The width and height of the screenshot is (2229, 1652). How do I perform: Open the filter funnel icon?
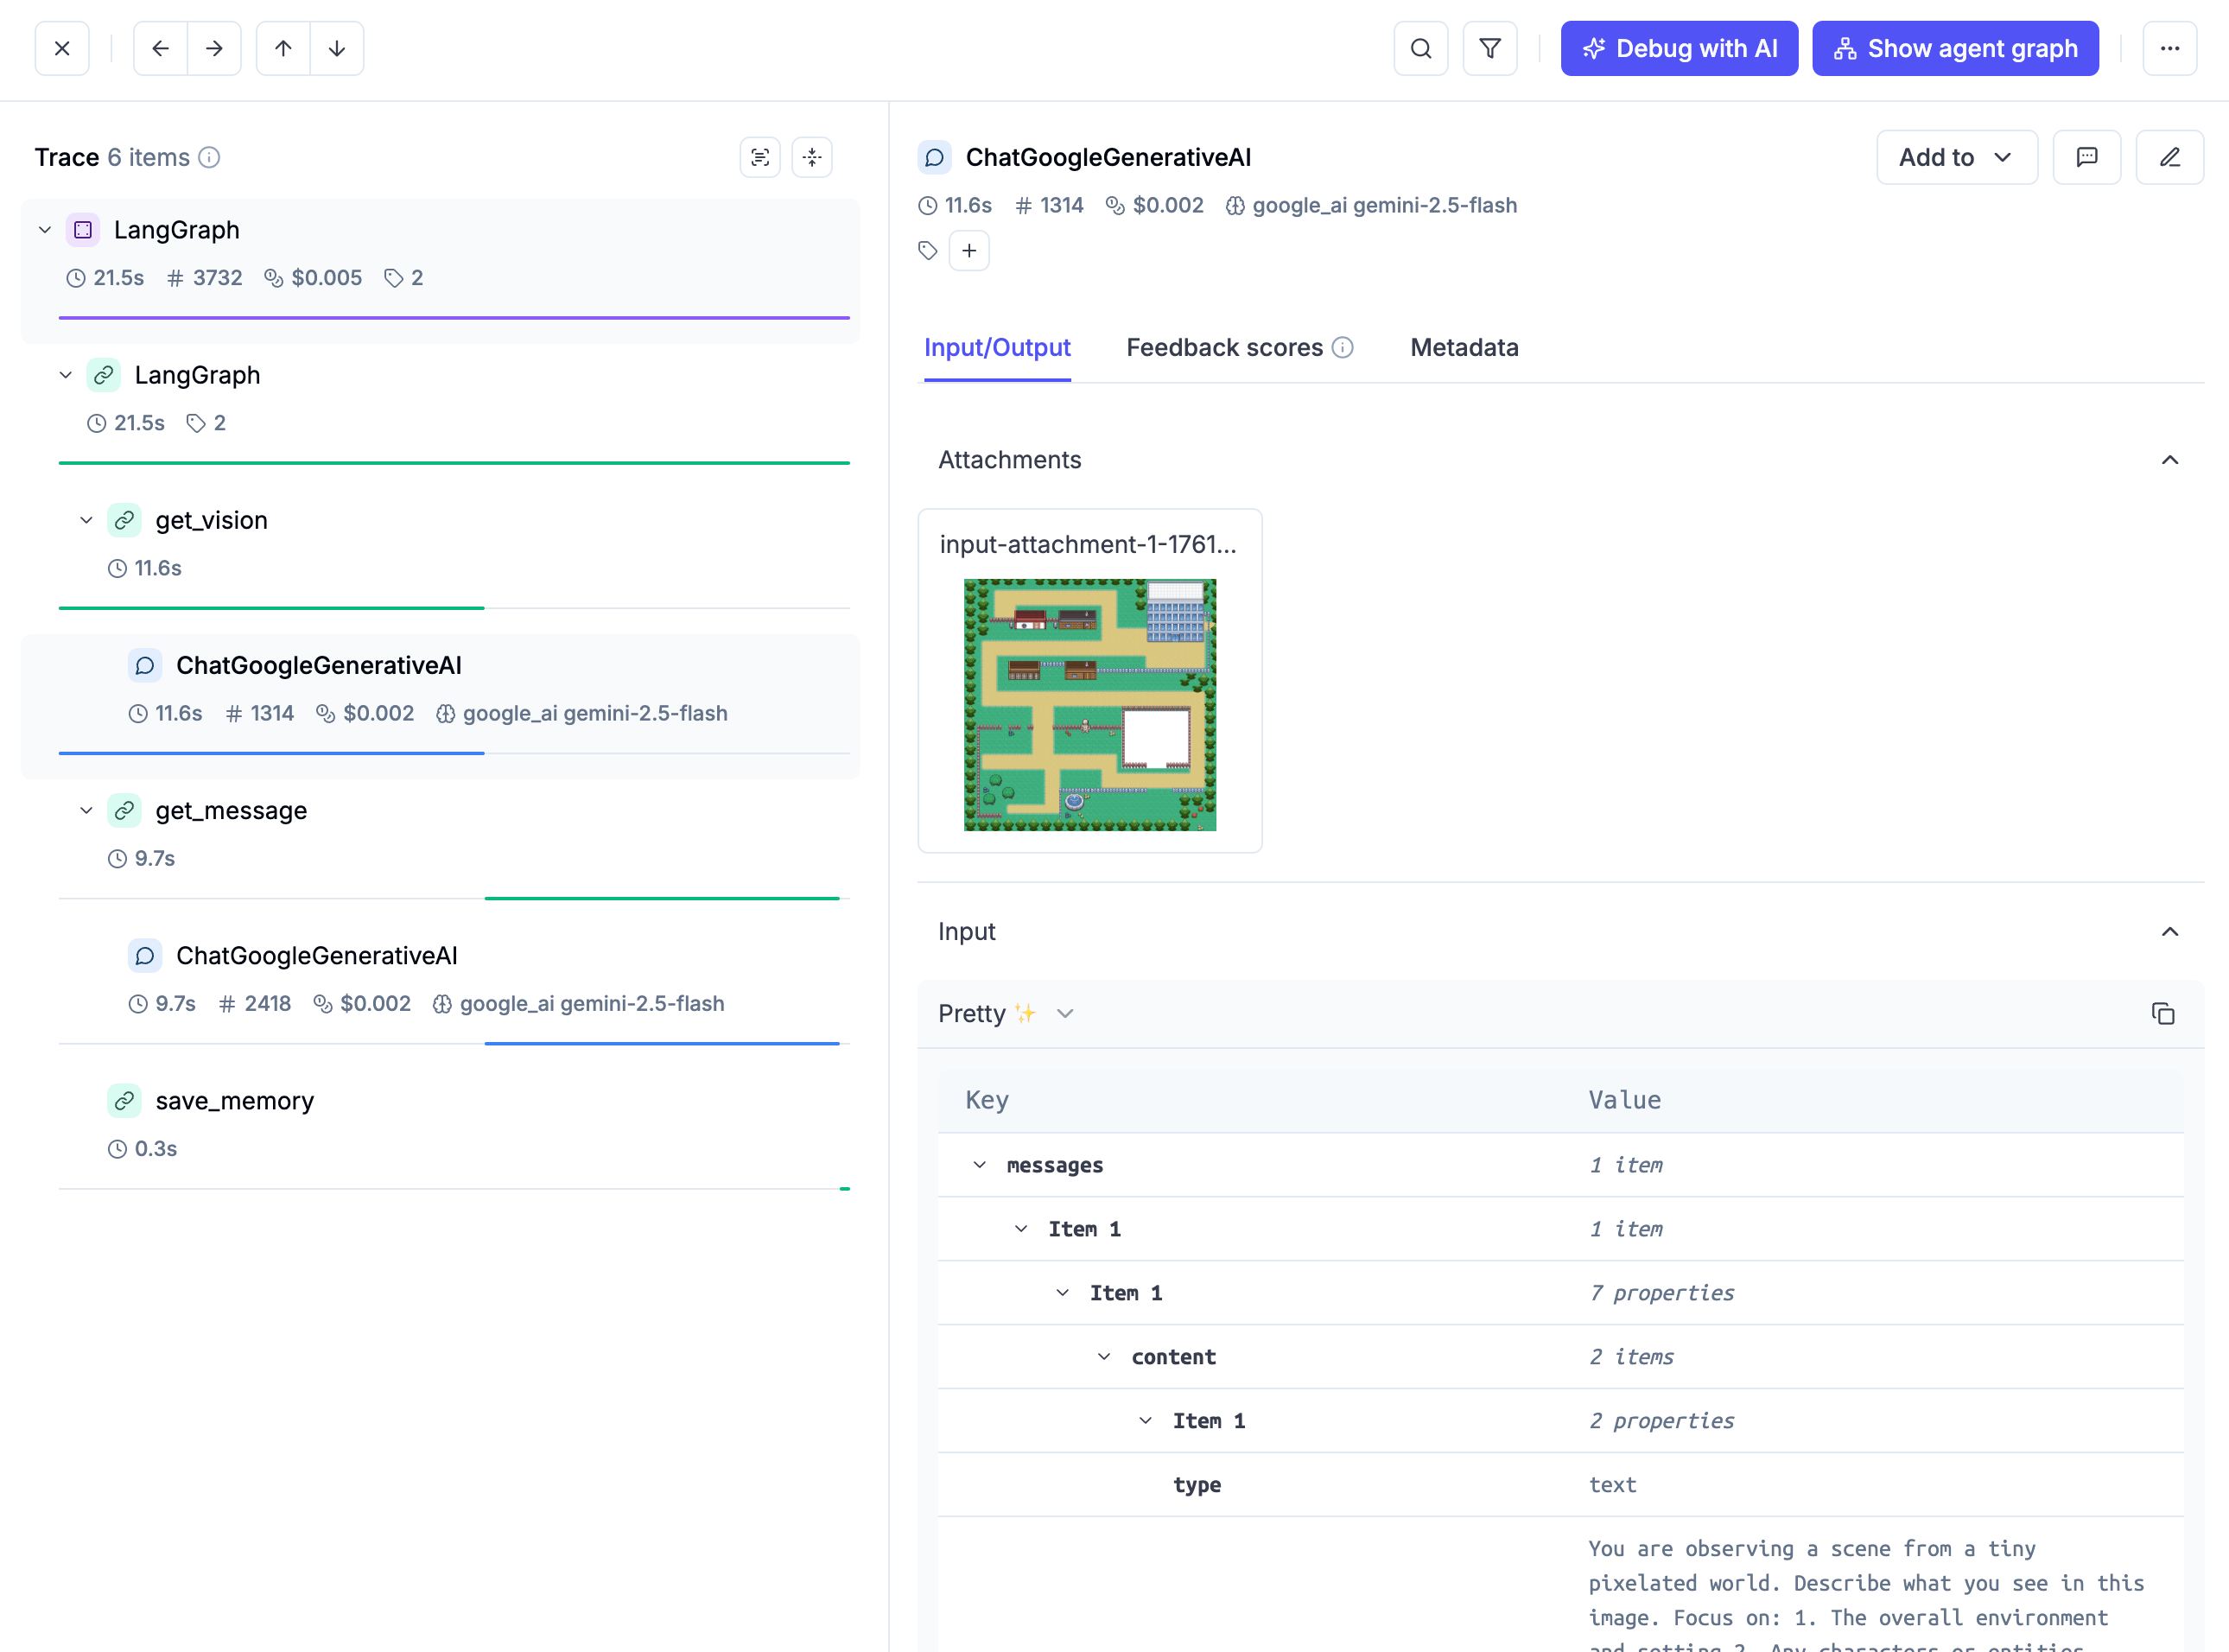click(1489, 48)
